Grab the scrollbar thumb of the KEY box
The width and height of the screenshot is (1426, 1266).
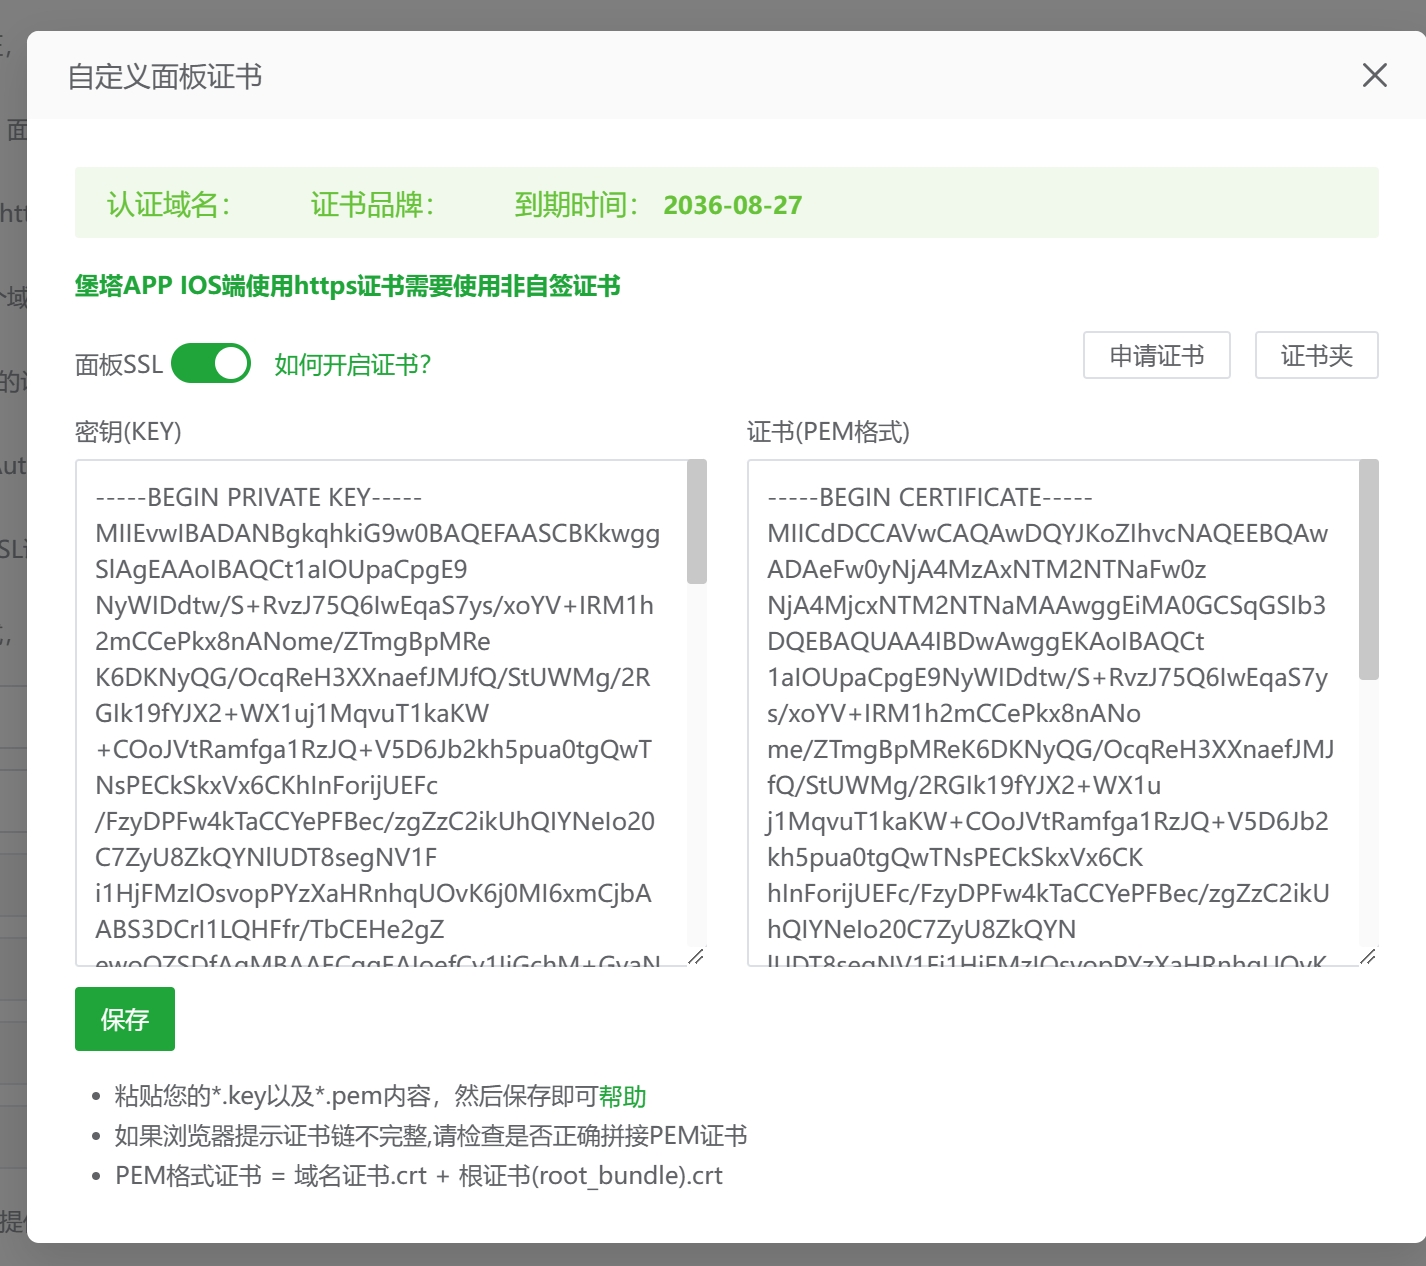click(697, 522)
